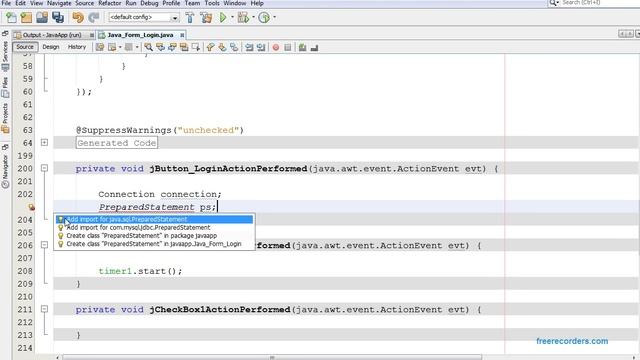Click the New File icon
The height and width of the screenshot is (360, 640).
(x=11, y=18)
